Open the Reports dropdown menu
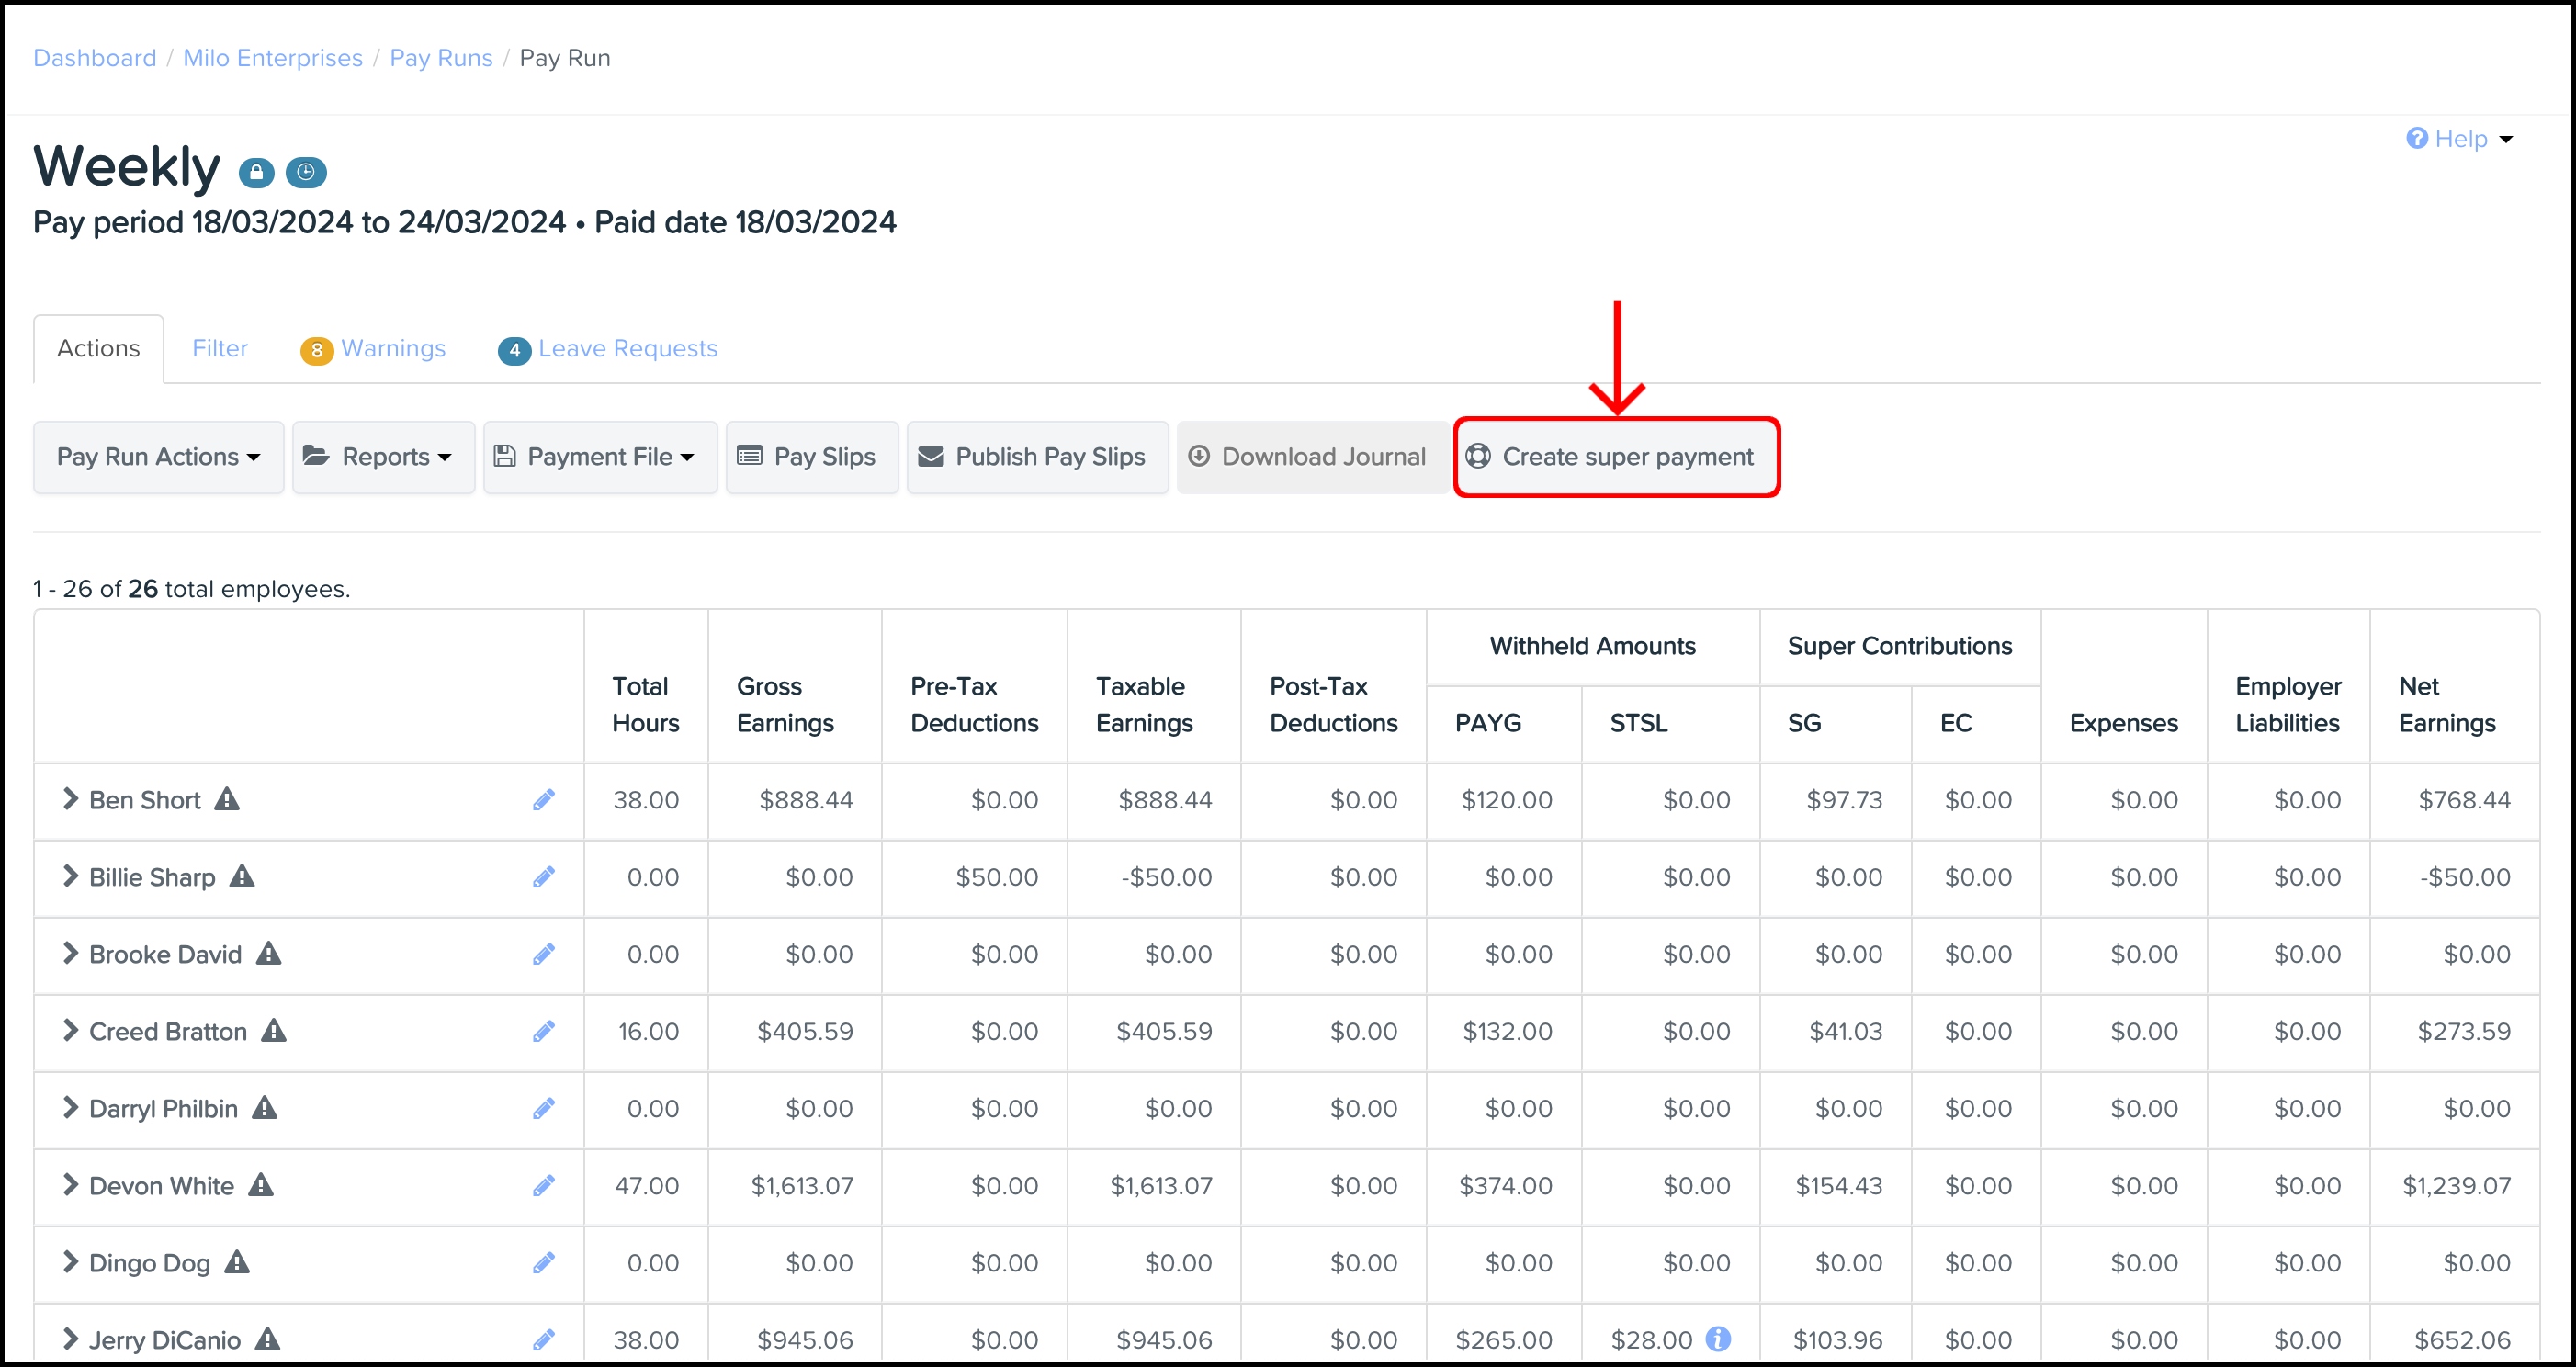Image resolution: width=2576 pixels, height=1367 pixels. click(x=383, y=457)
